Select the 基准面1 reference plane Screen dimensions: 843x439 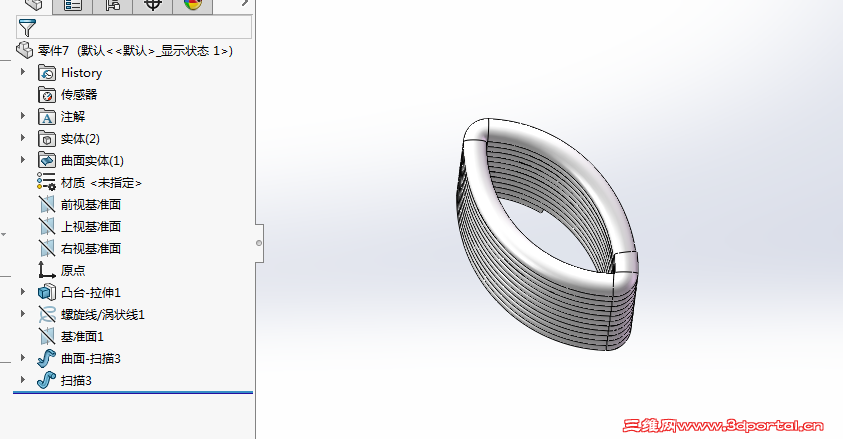pos(82,337)
